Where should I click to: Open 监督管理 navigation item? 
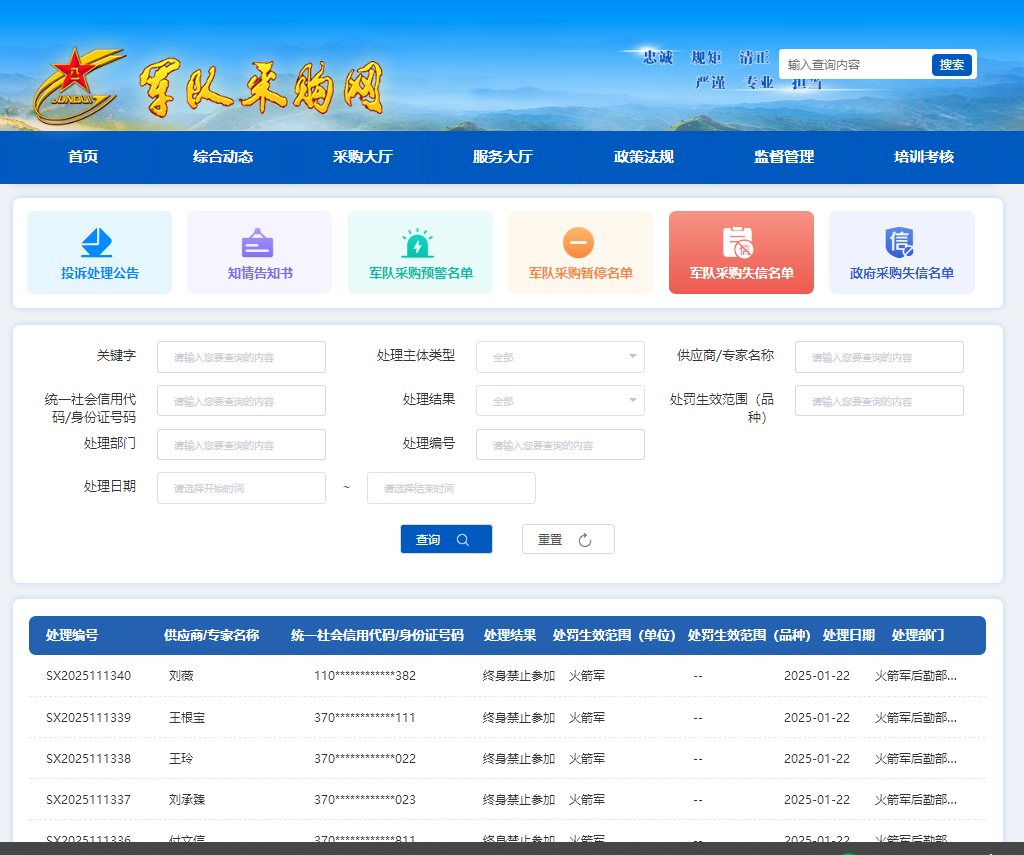tap(784, 157)
